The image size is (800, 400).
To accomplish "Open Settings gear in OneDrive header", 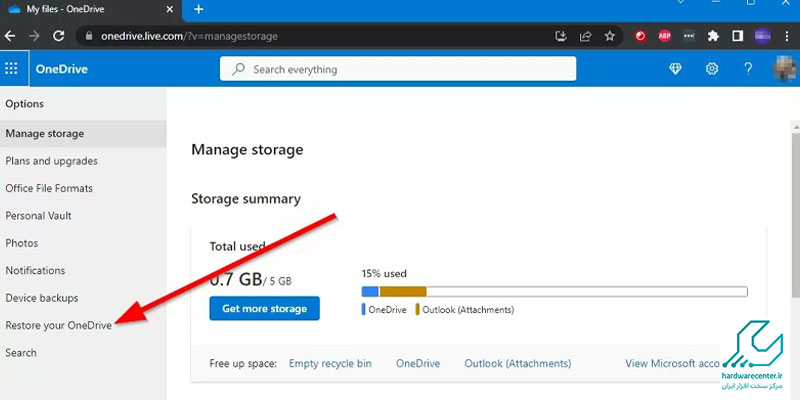I will click(712, 69).
